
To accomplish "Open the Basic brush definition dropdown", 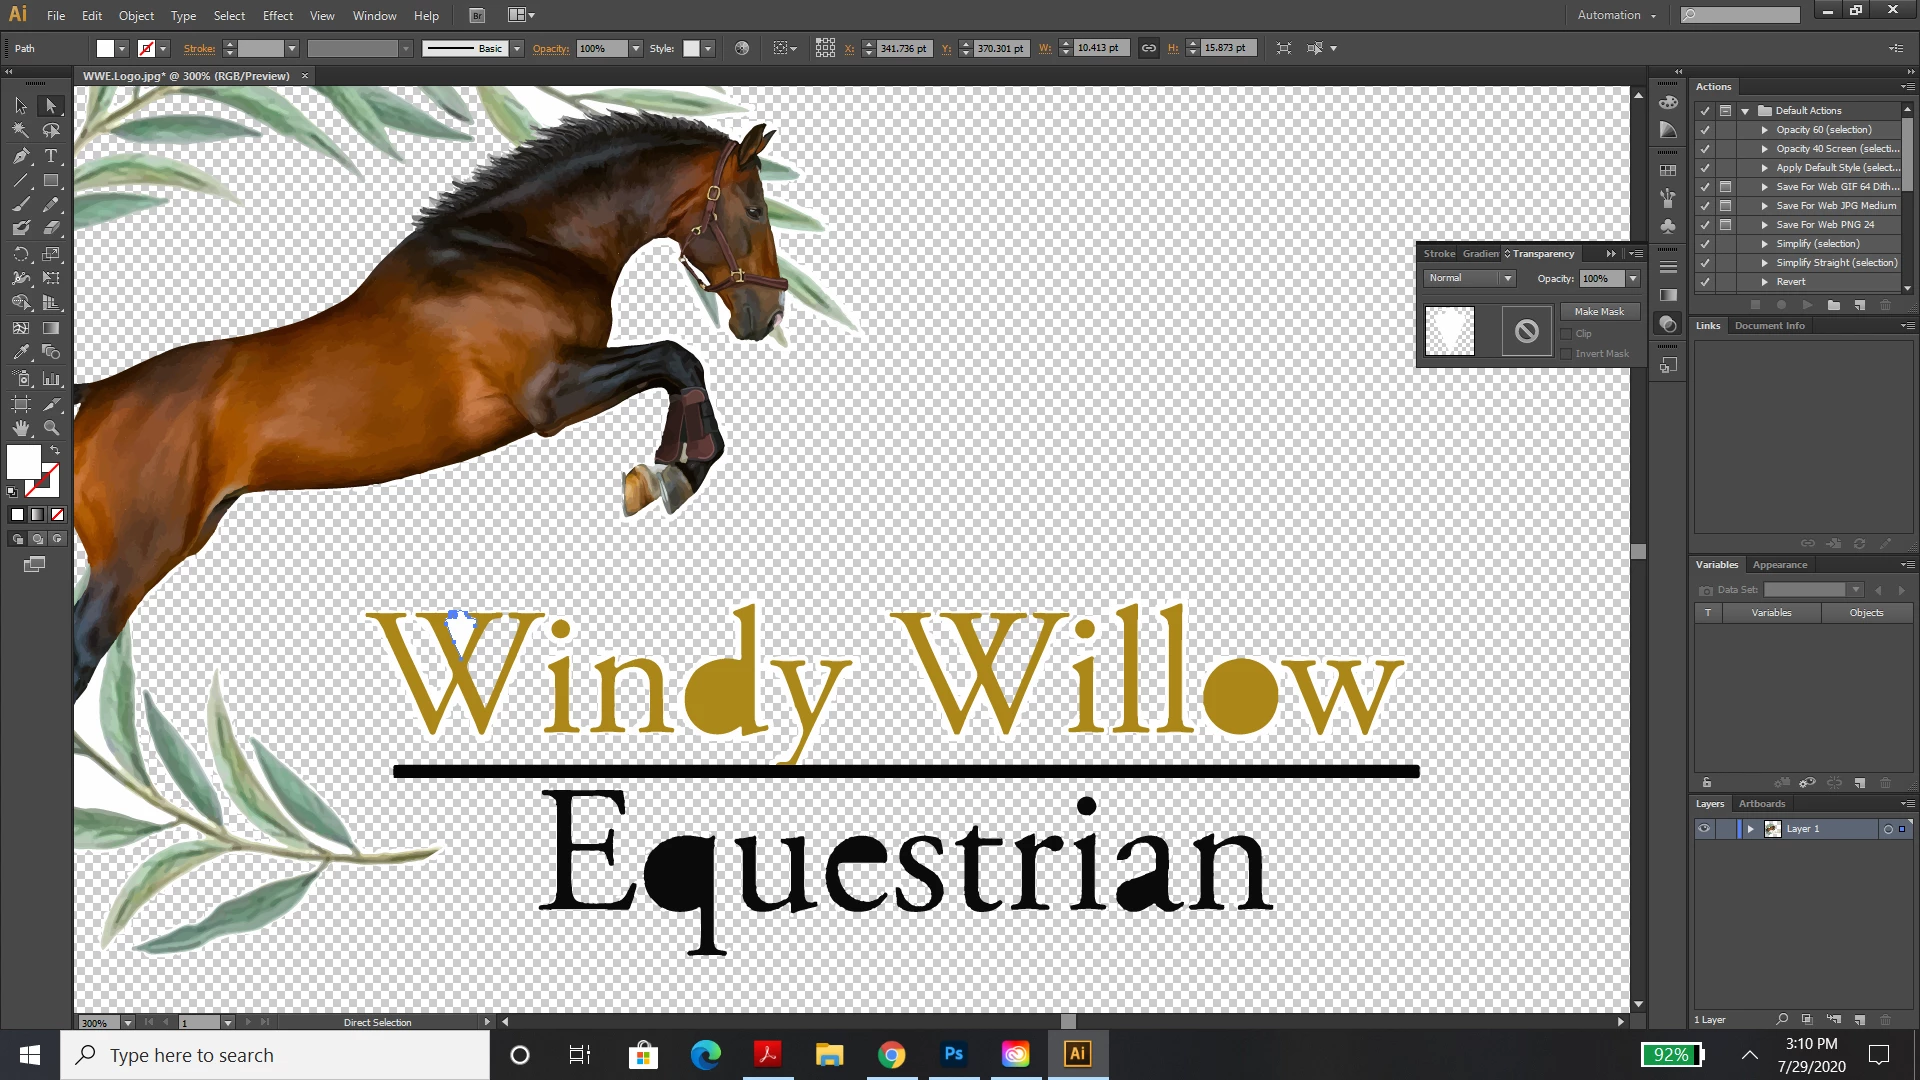I will [x=517, y=49].
